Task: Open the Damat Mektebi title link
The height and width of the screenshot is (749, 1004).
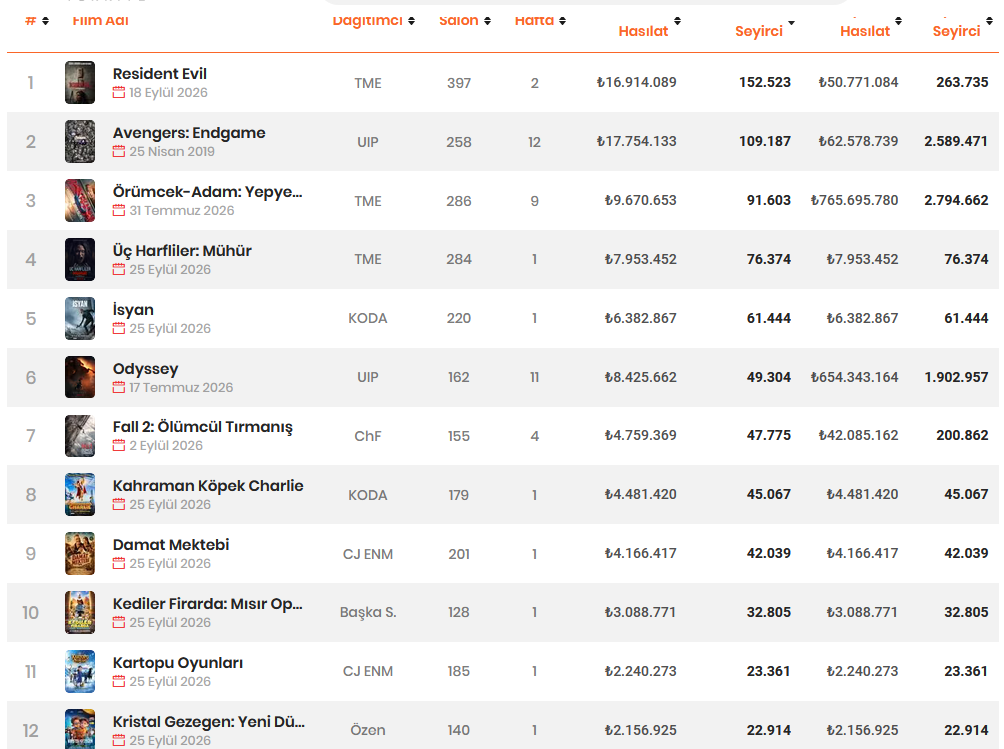Action: (x=171, y=545)
